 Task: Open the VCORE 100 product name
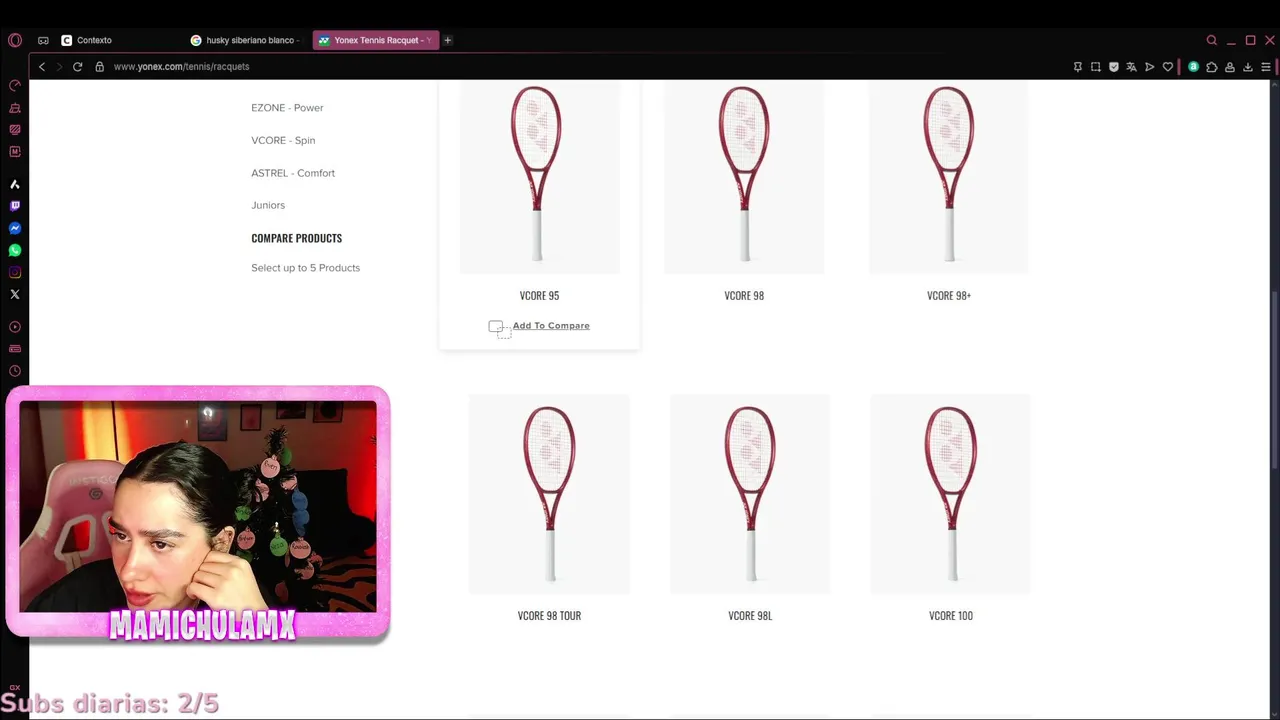click(951, 616)
